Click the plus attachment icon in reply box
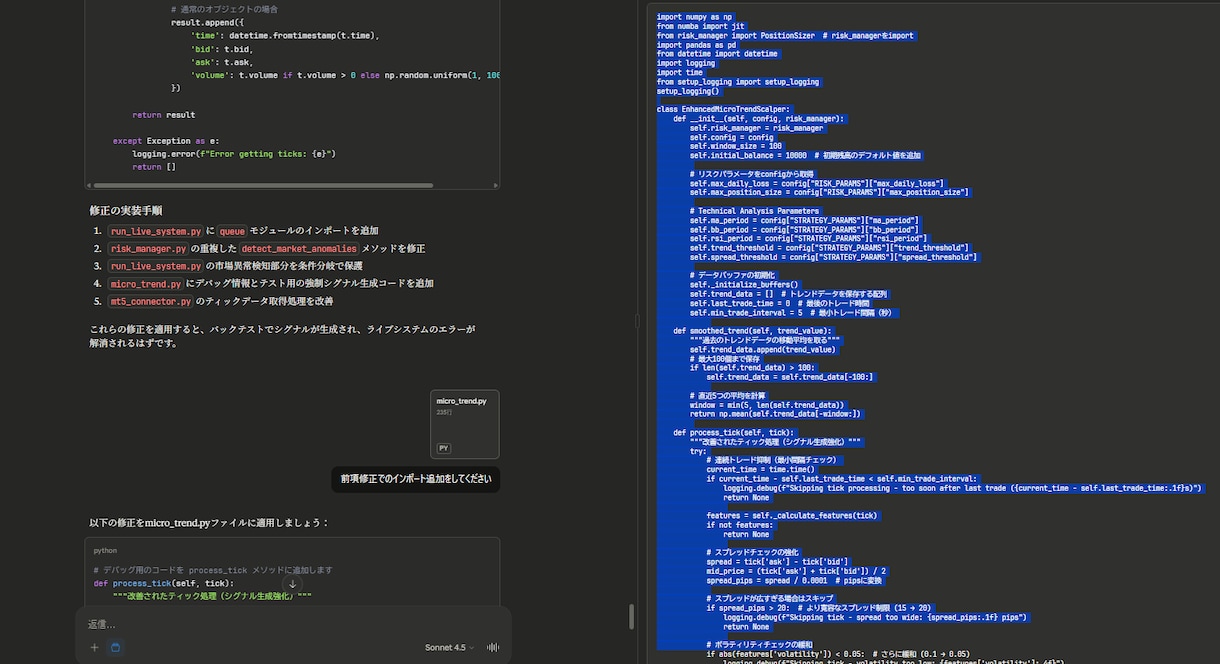This screenshot has height=664, width=1220. coord(95,647)
